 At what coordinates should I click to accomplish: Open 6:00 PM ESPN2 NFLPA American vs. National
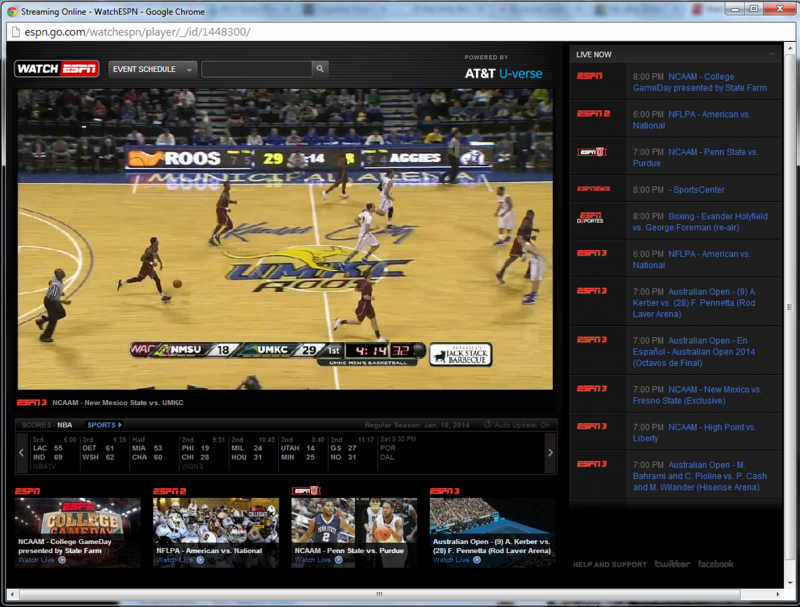(x=691, y=120)
